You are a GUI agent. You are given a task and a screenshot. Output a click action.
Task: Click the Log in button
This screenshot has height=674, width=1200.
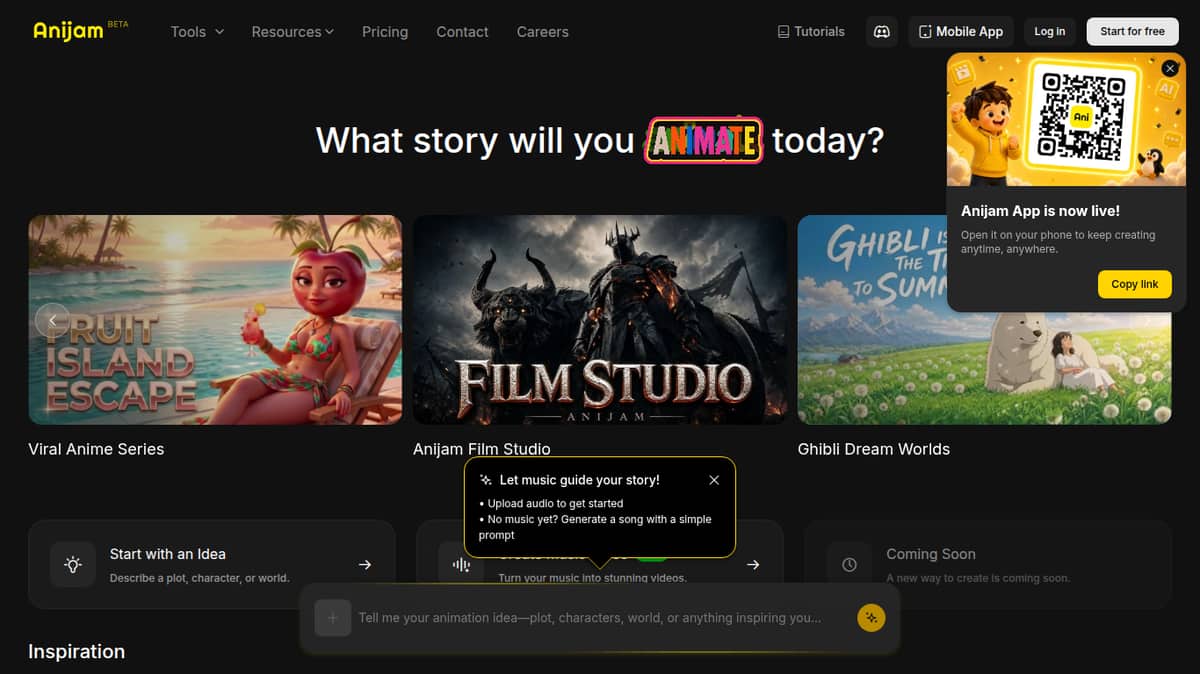1049,31
